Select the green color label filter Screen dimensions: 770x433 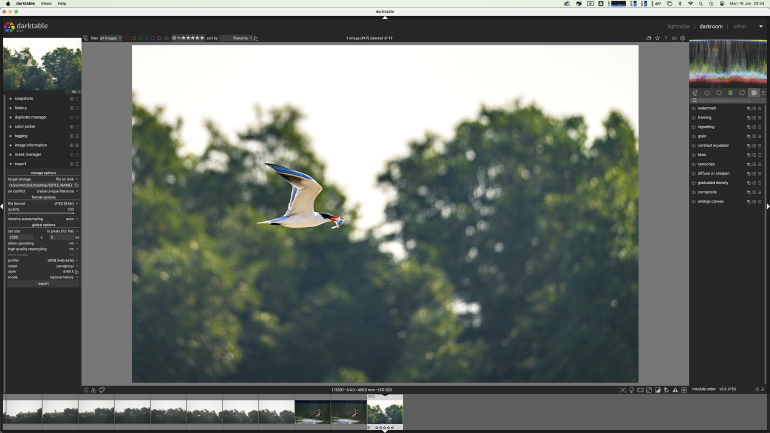(x=140, y=38)
